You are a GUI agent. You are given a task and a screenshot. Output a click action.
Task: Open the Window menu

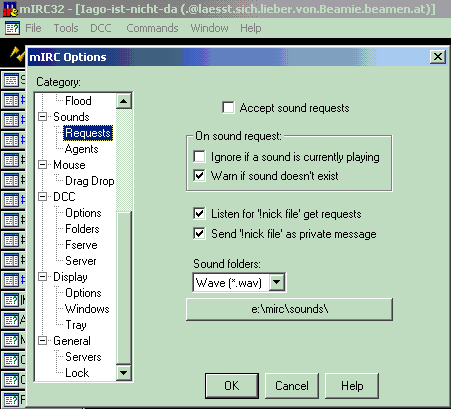(209, 28)
